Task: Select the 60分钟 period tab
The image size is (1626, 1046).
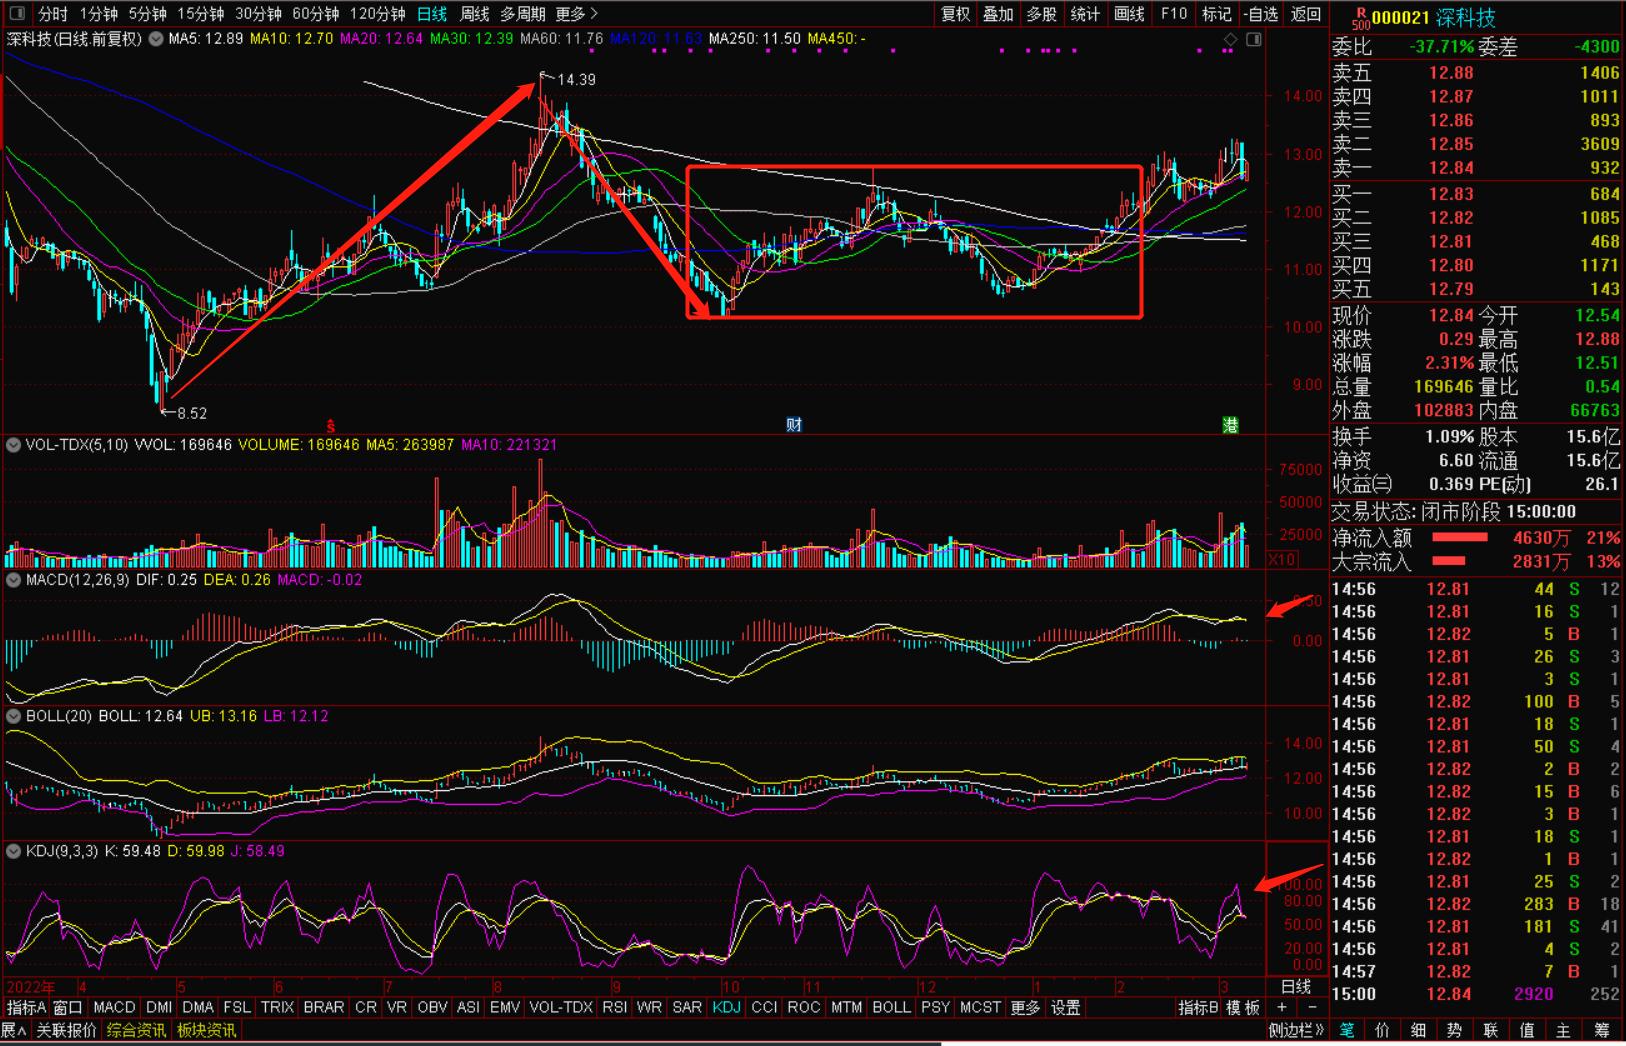Action: coord(316,14)
